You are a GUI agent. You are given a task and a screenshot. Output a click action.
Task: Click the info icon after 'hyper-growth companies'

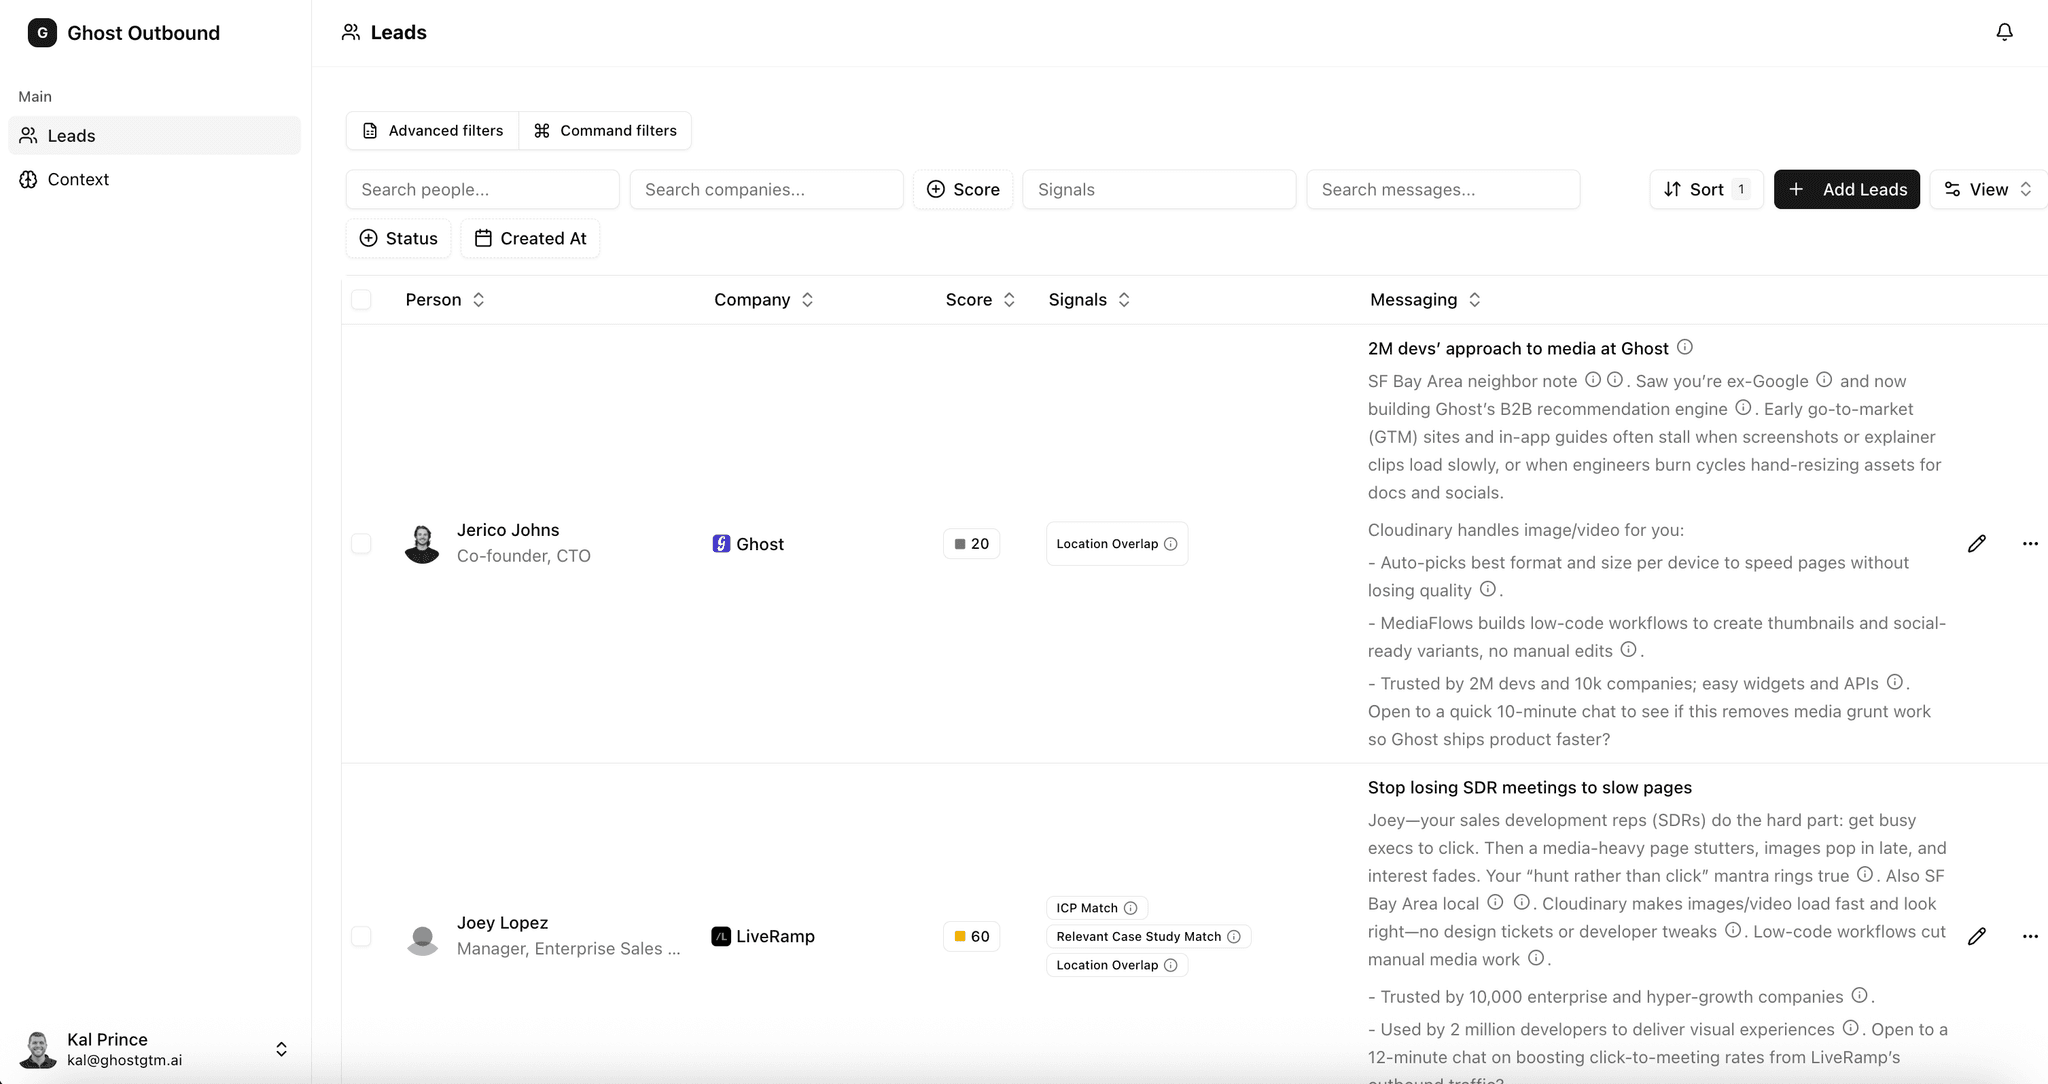(x=1859, y=995)
